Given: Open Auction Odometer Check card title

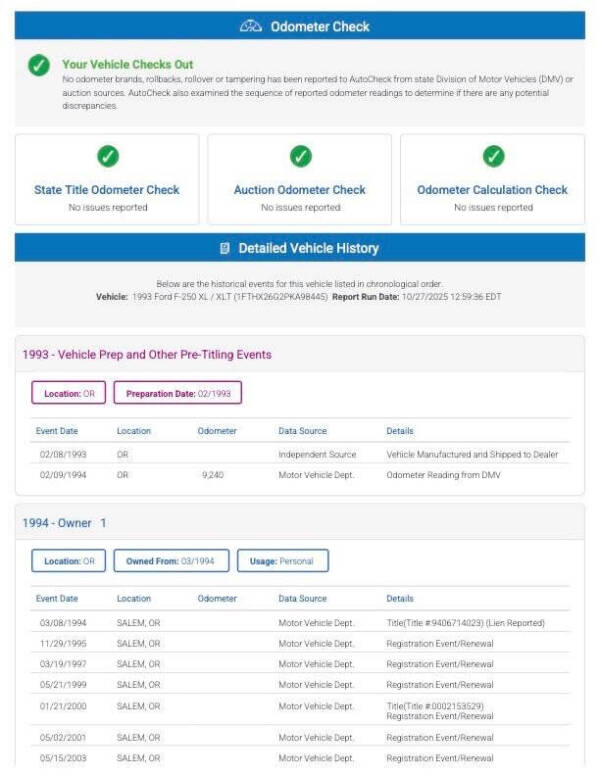Looking at the screenshot, I should click(x=300, y=190).
